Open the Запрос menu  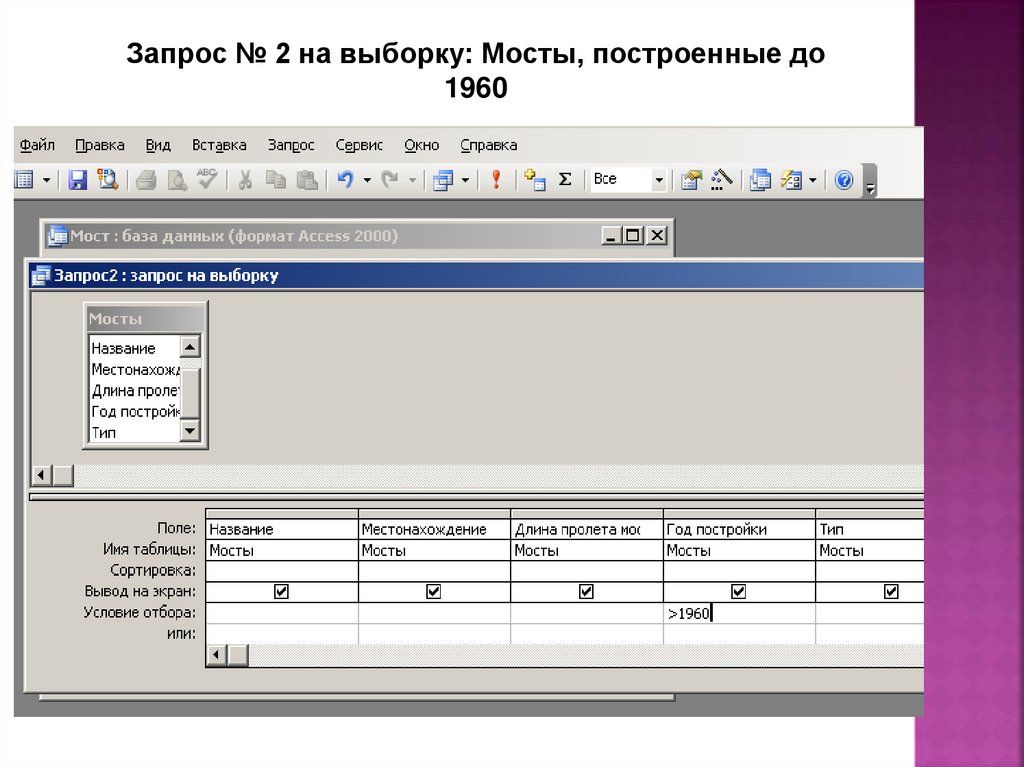pyautogui.click(x=290, y=145)
